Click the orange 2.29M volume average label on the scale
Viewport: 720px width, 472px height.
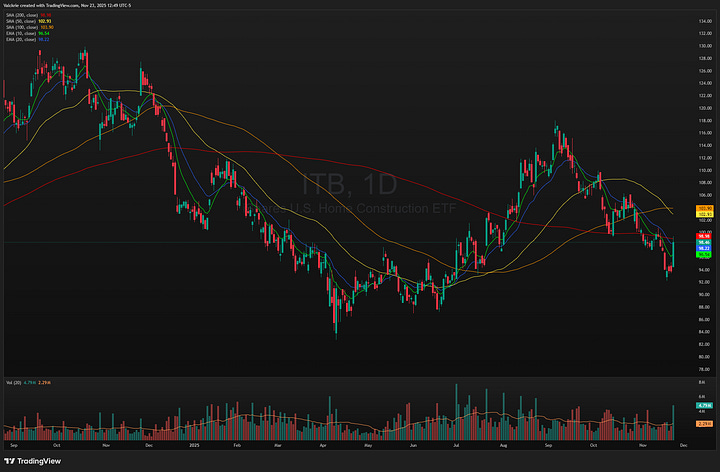704,423
